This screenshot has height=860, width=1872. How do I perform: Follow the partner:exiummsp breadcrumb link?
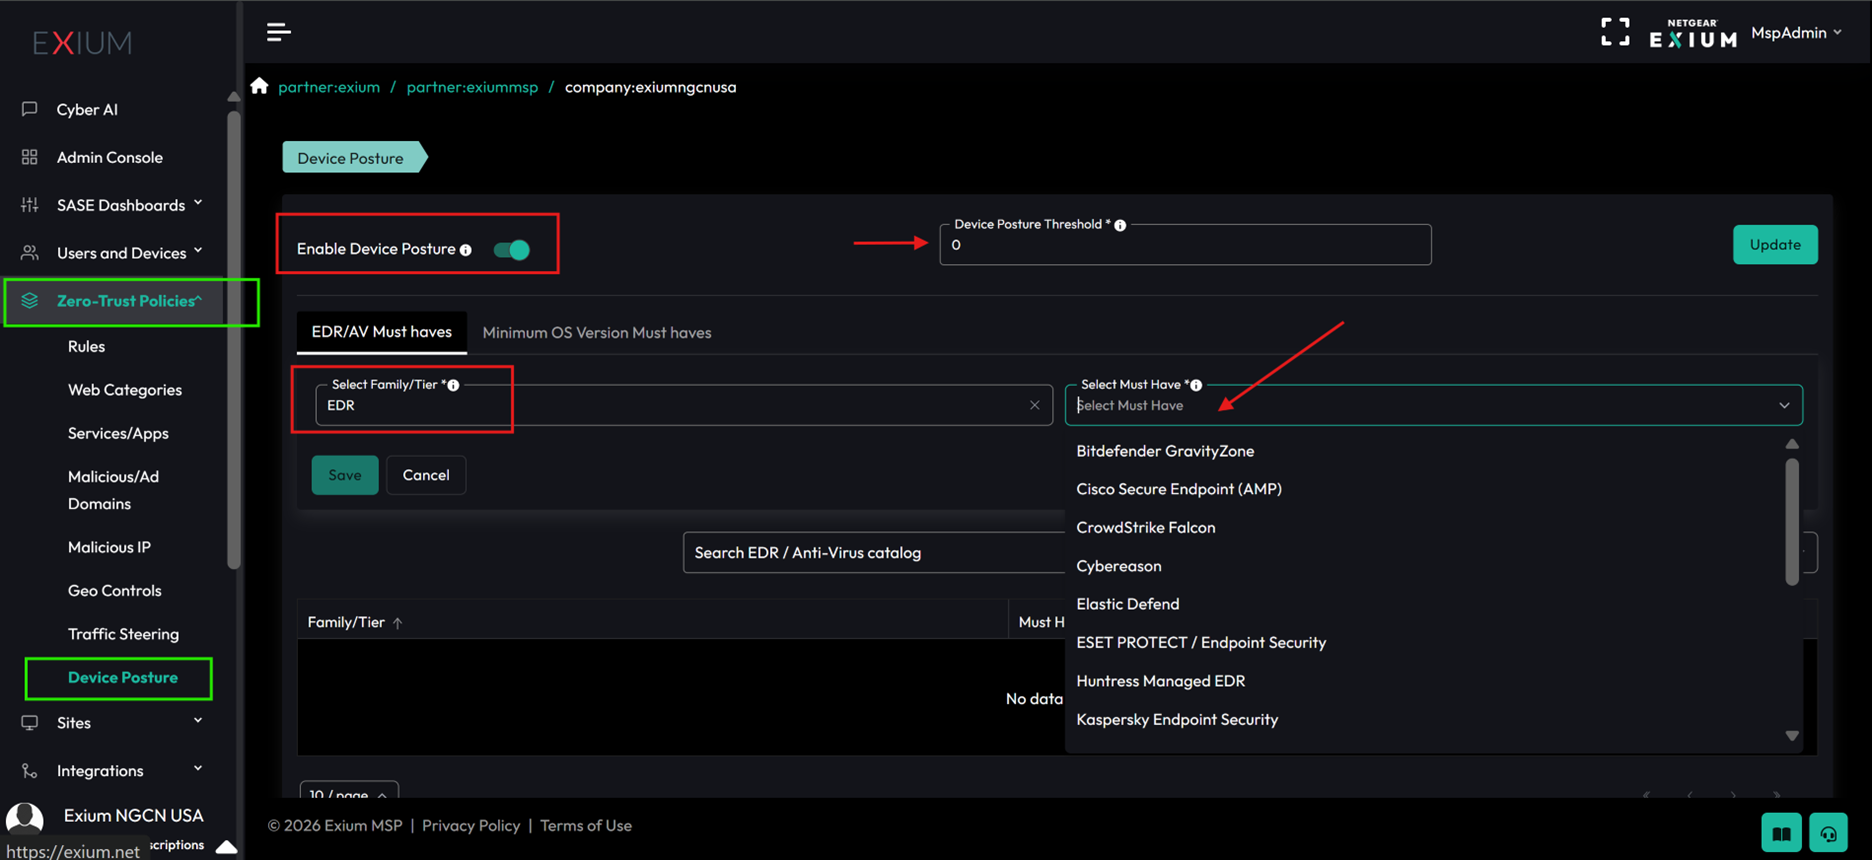pos(472,87)
